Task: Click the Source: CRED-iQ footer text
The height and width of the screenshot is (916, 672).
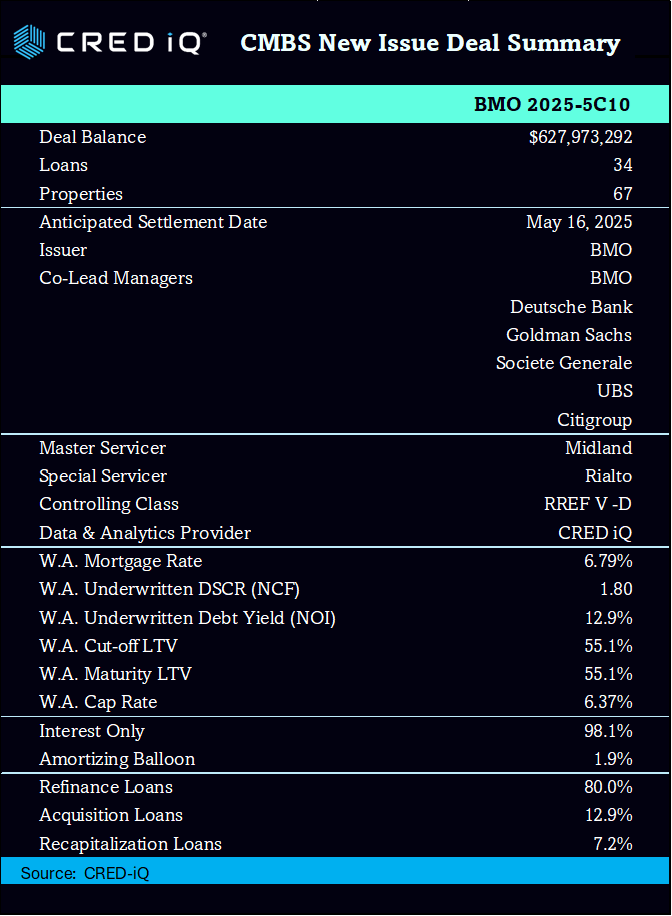Action: click(85, 873)
